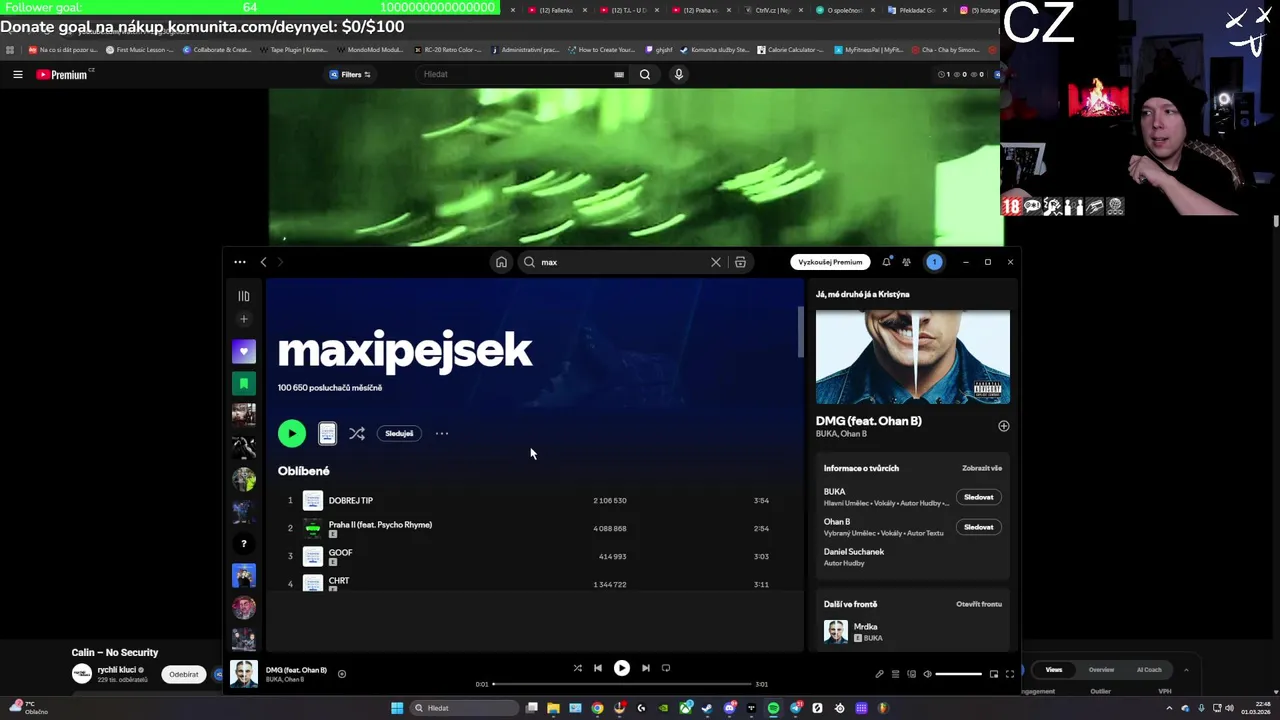This screenshot has height=720, width=1280.
Task: Toggle shuffle on the maxipejsek artist page
Action: pos(357,433)
